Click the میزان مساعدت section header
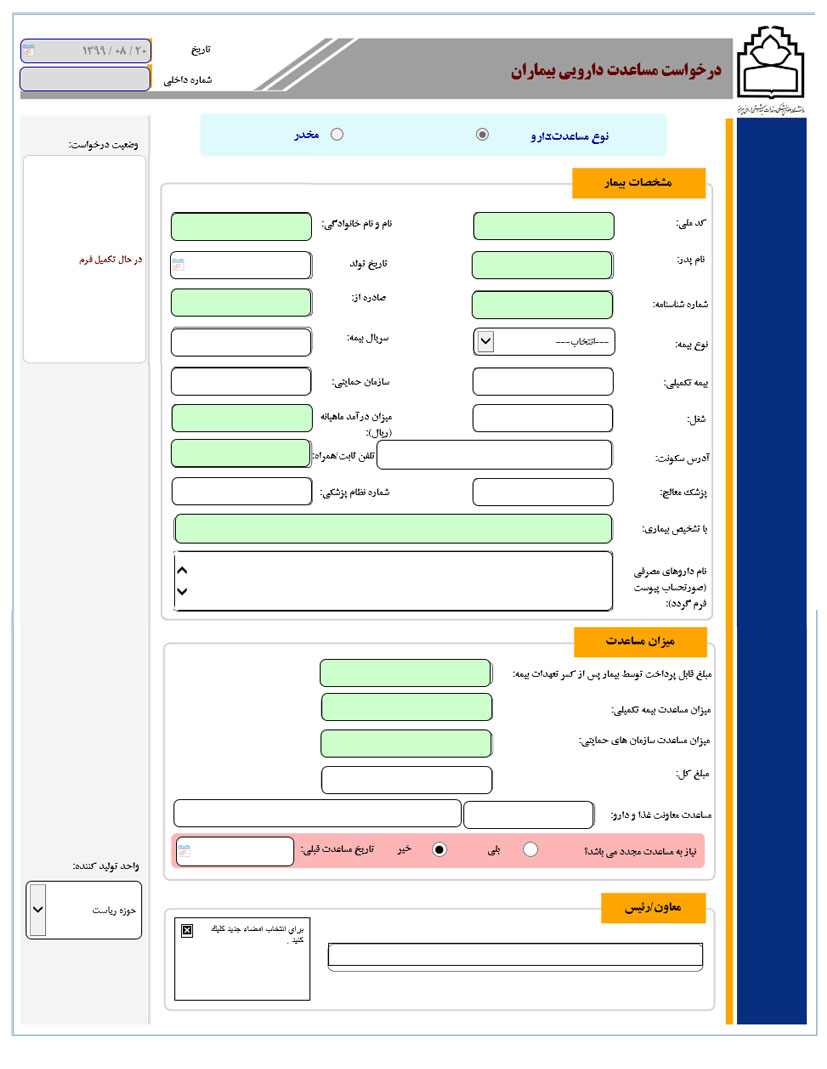Screen dimensions: 827x1069 coord(640,642)
